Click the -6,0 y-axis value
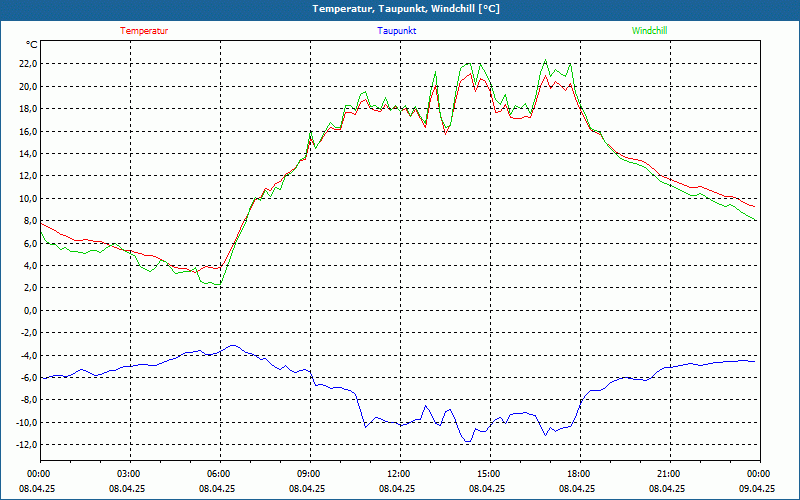 tap(29, 378)
